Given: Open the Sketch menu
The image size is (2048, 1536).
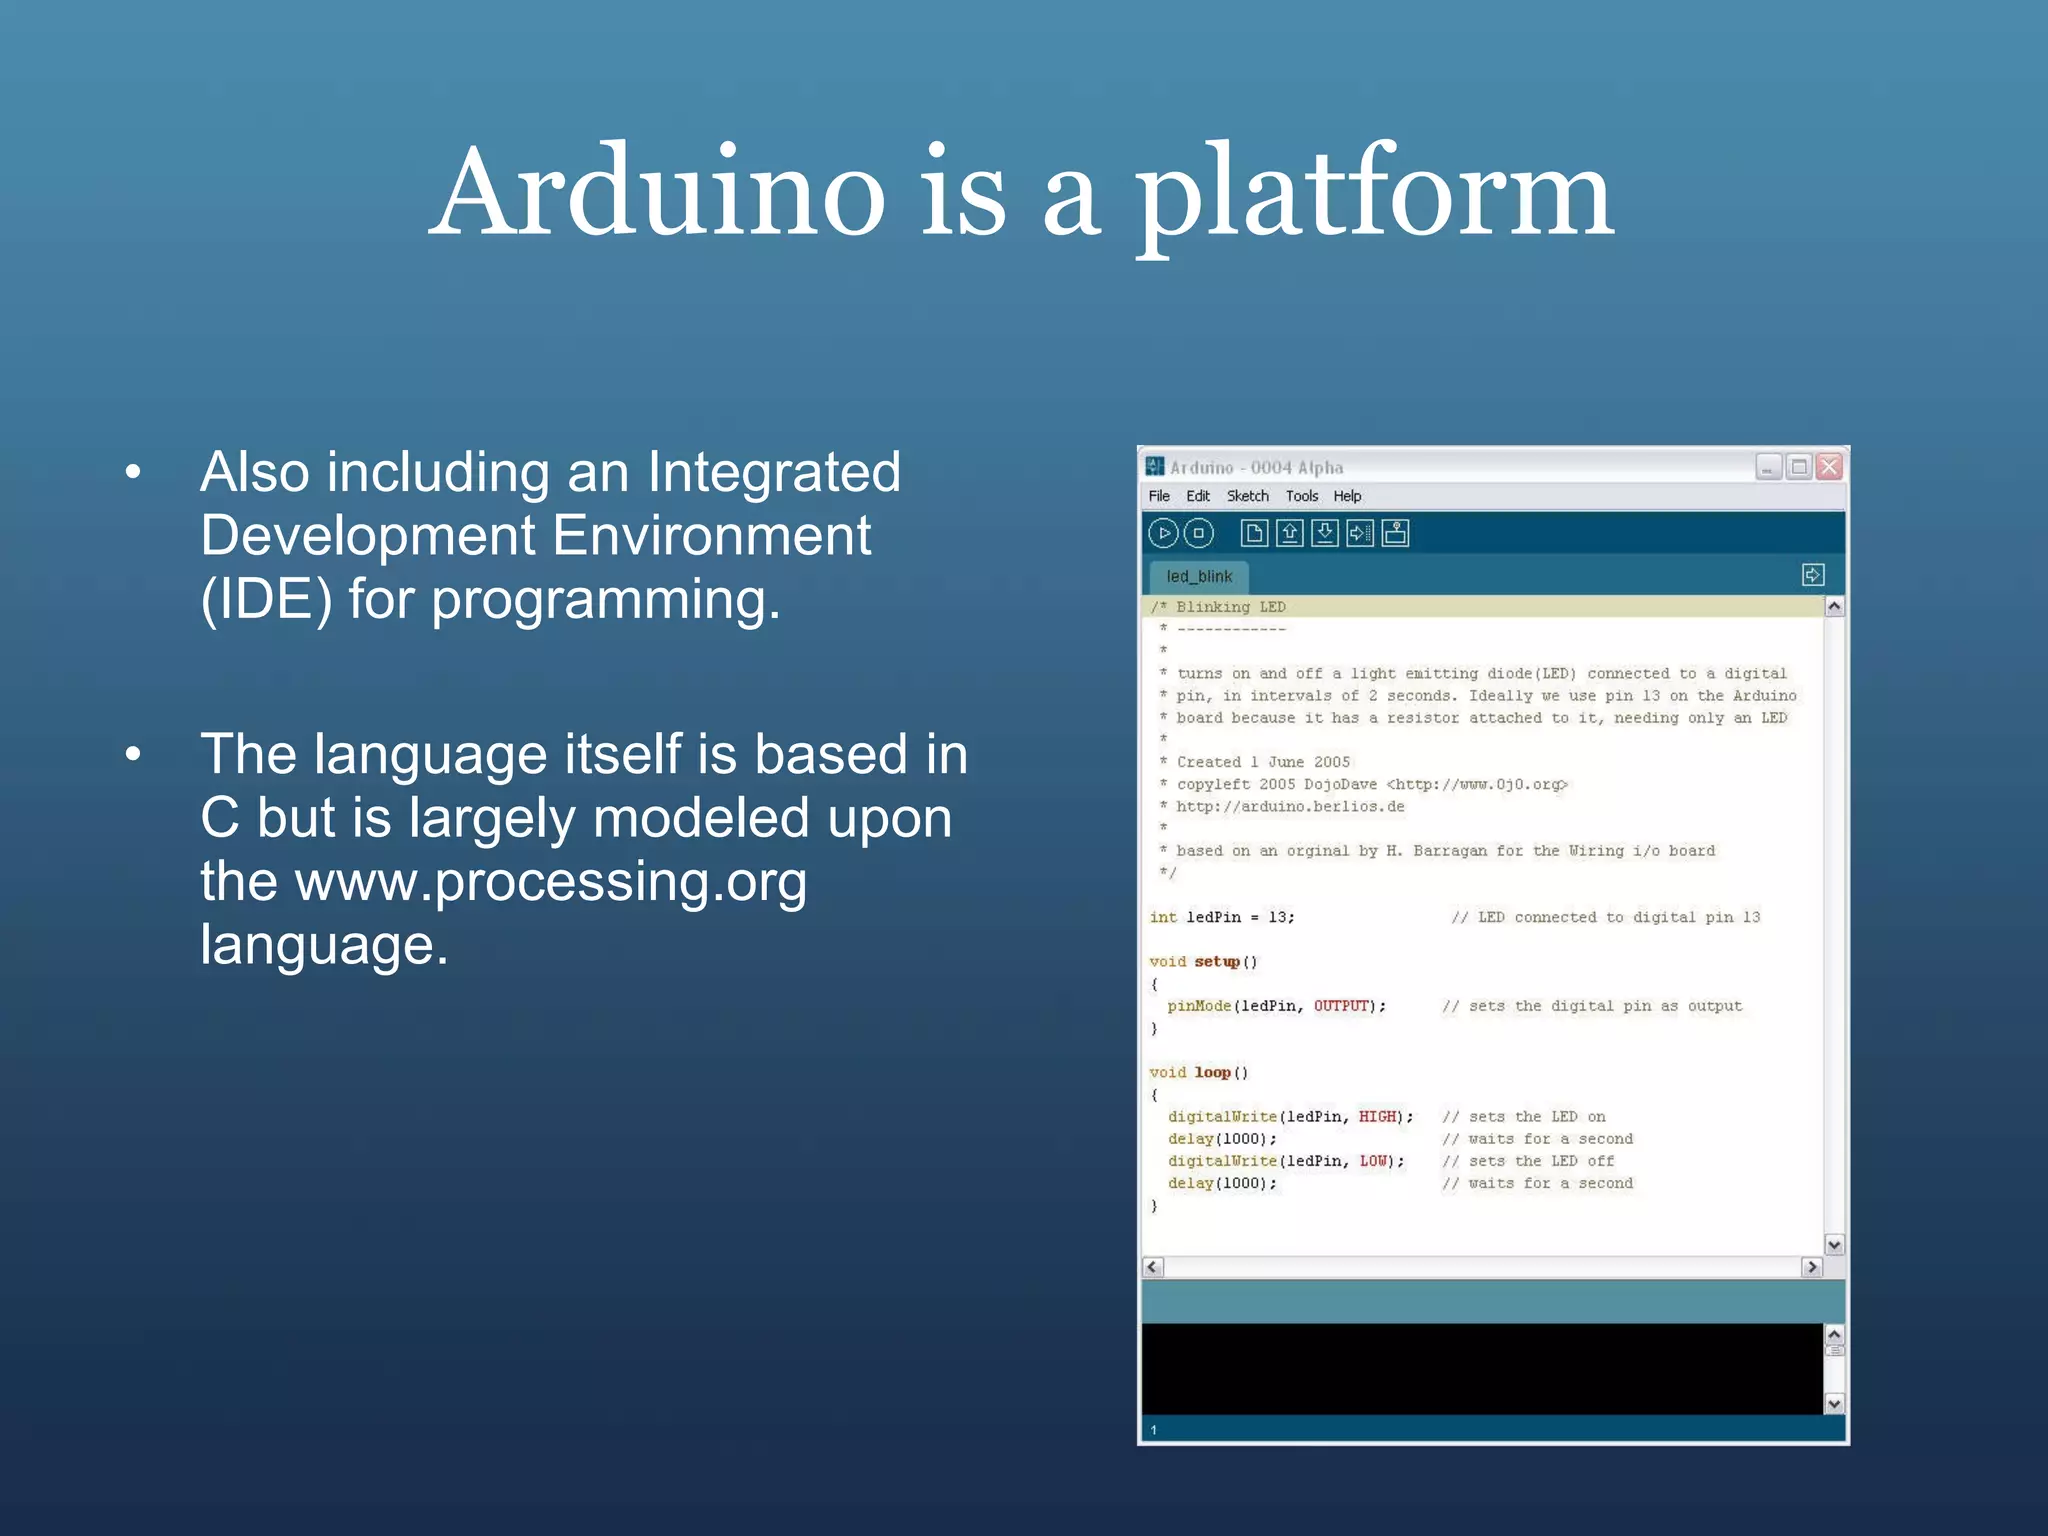Looking at the screenshot, I should (1247, 496).
